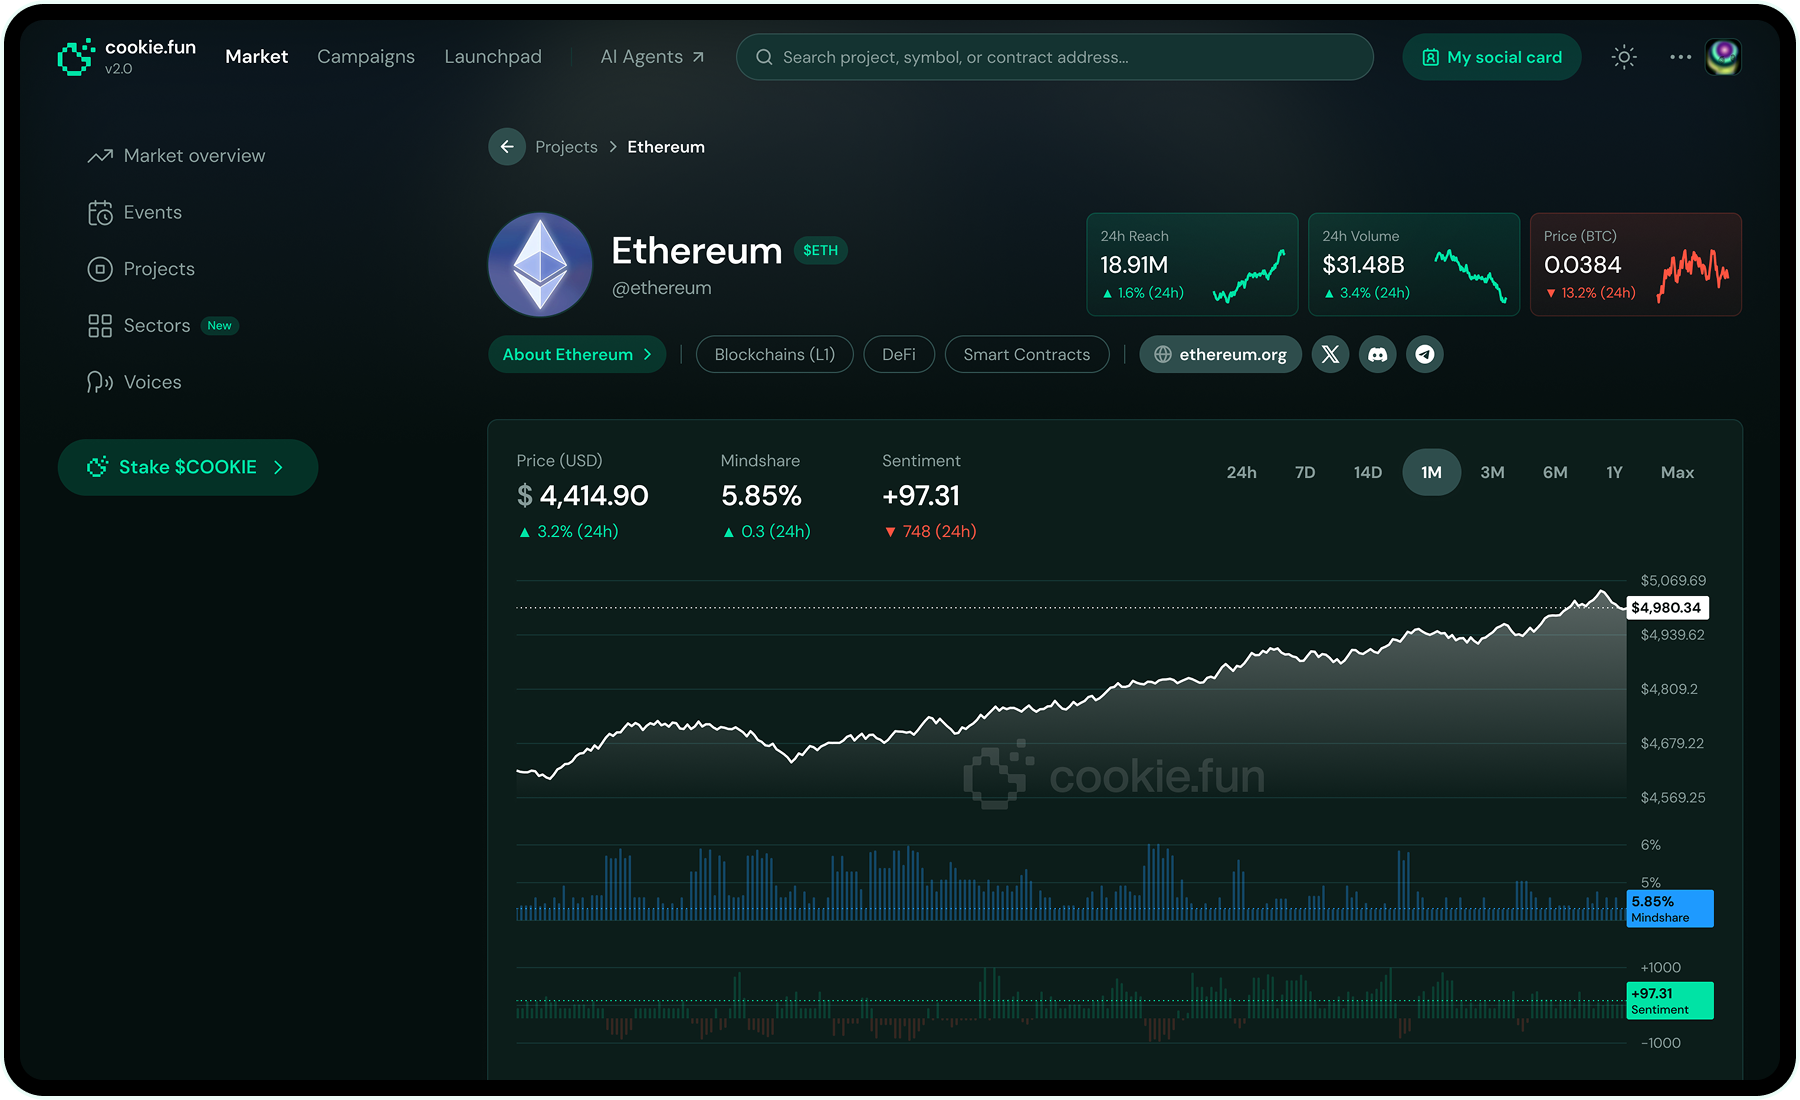Click the Mindshare 5.85% value
This screenshot has height=1100, width=1800.
761,495
